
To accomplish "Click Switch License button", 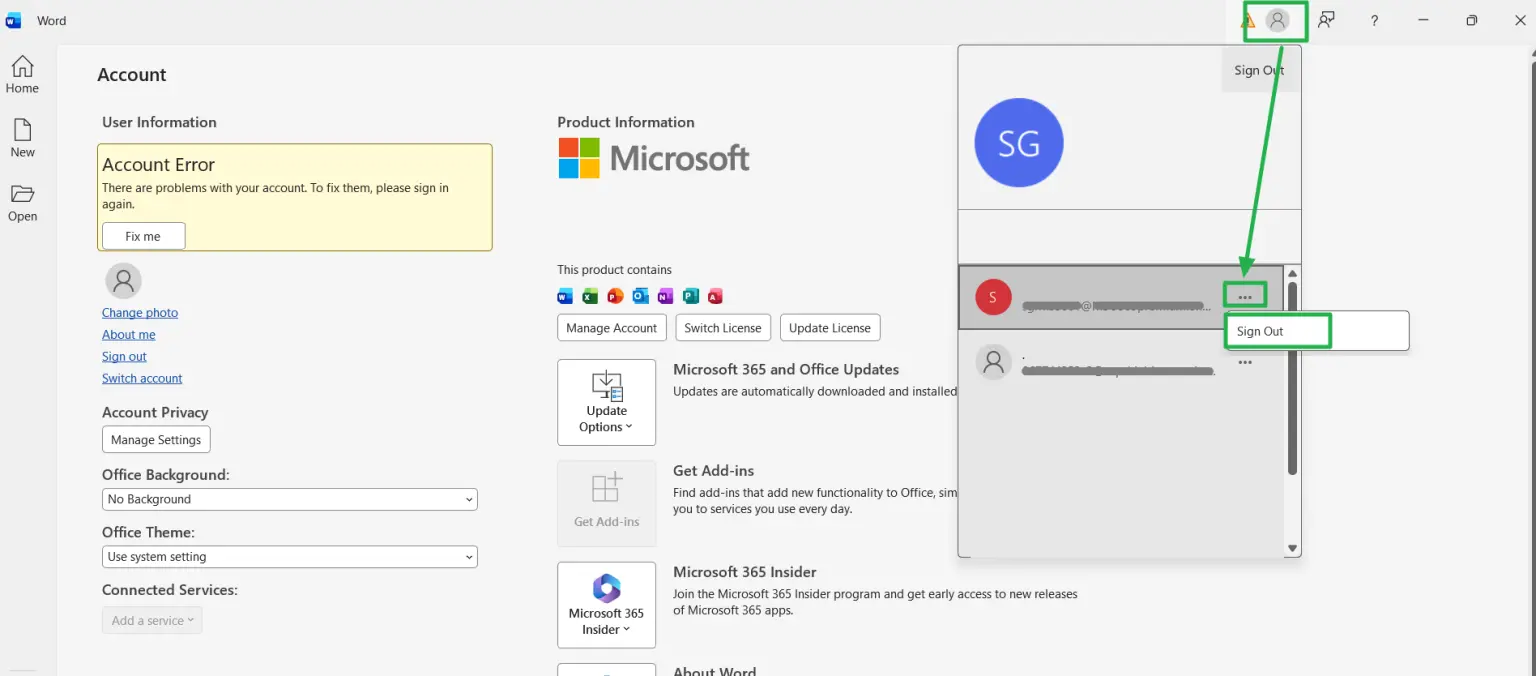I will pos(723,328).
